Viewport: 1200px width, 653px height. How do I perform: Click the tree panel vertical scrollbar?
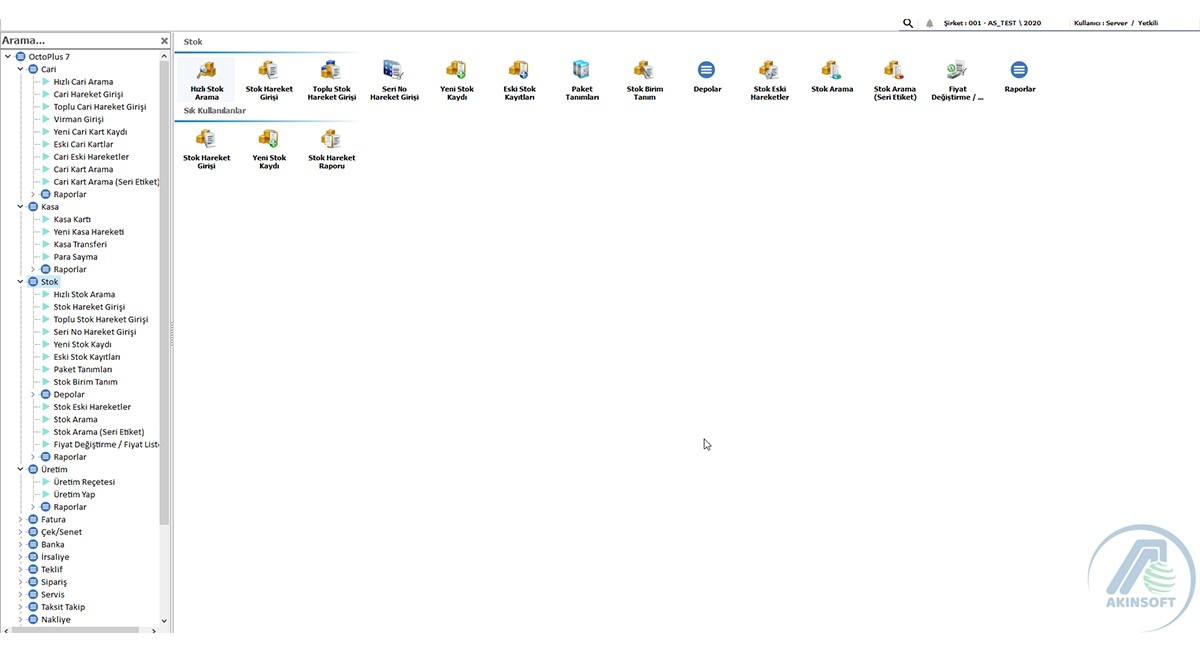coord(165,300)
